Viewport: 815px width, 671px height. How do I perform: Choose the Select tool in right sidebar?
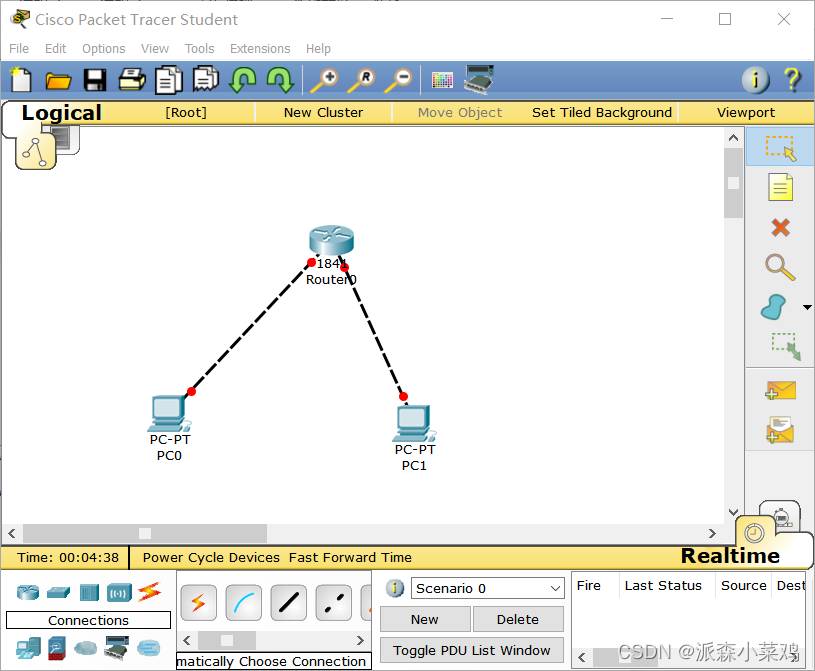tap(780, 147)
